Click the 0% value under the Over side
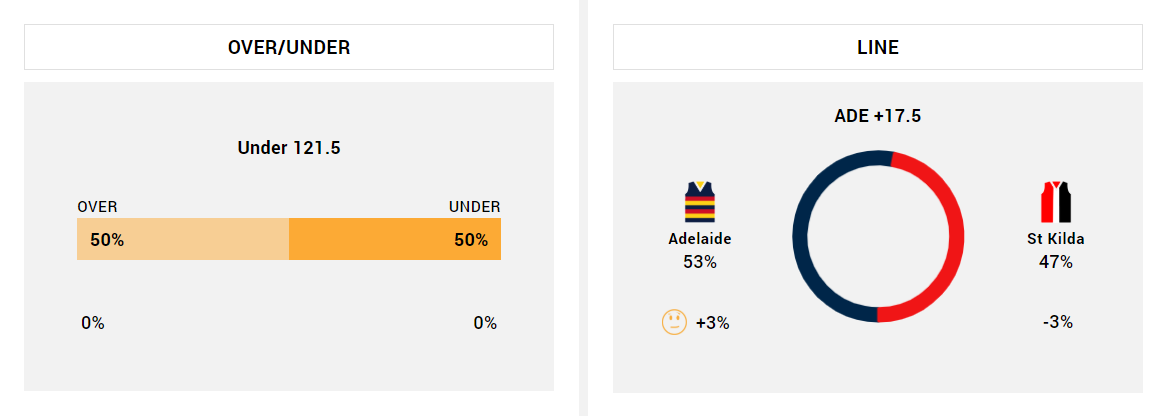The image size is (1163, 416). click(x=93, y=323)
